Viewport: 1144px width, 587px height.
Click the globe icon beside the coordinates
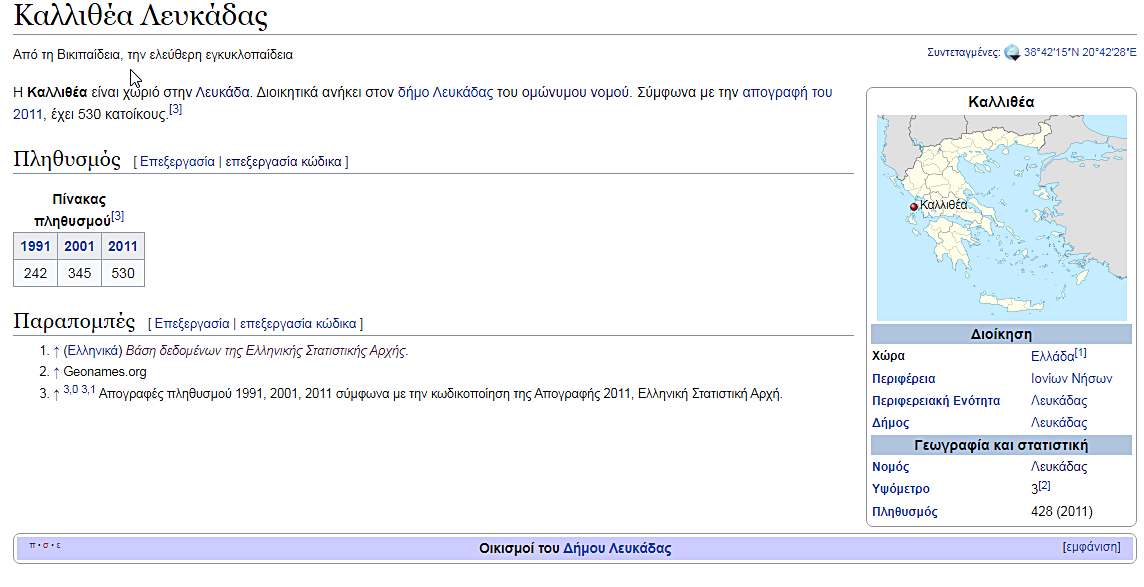(1012, 53)
